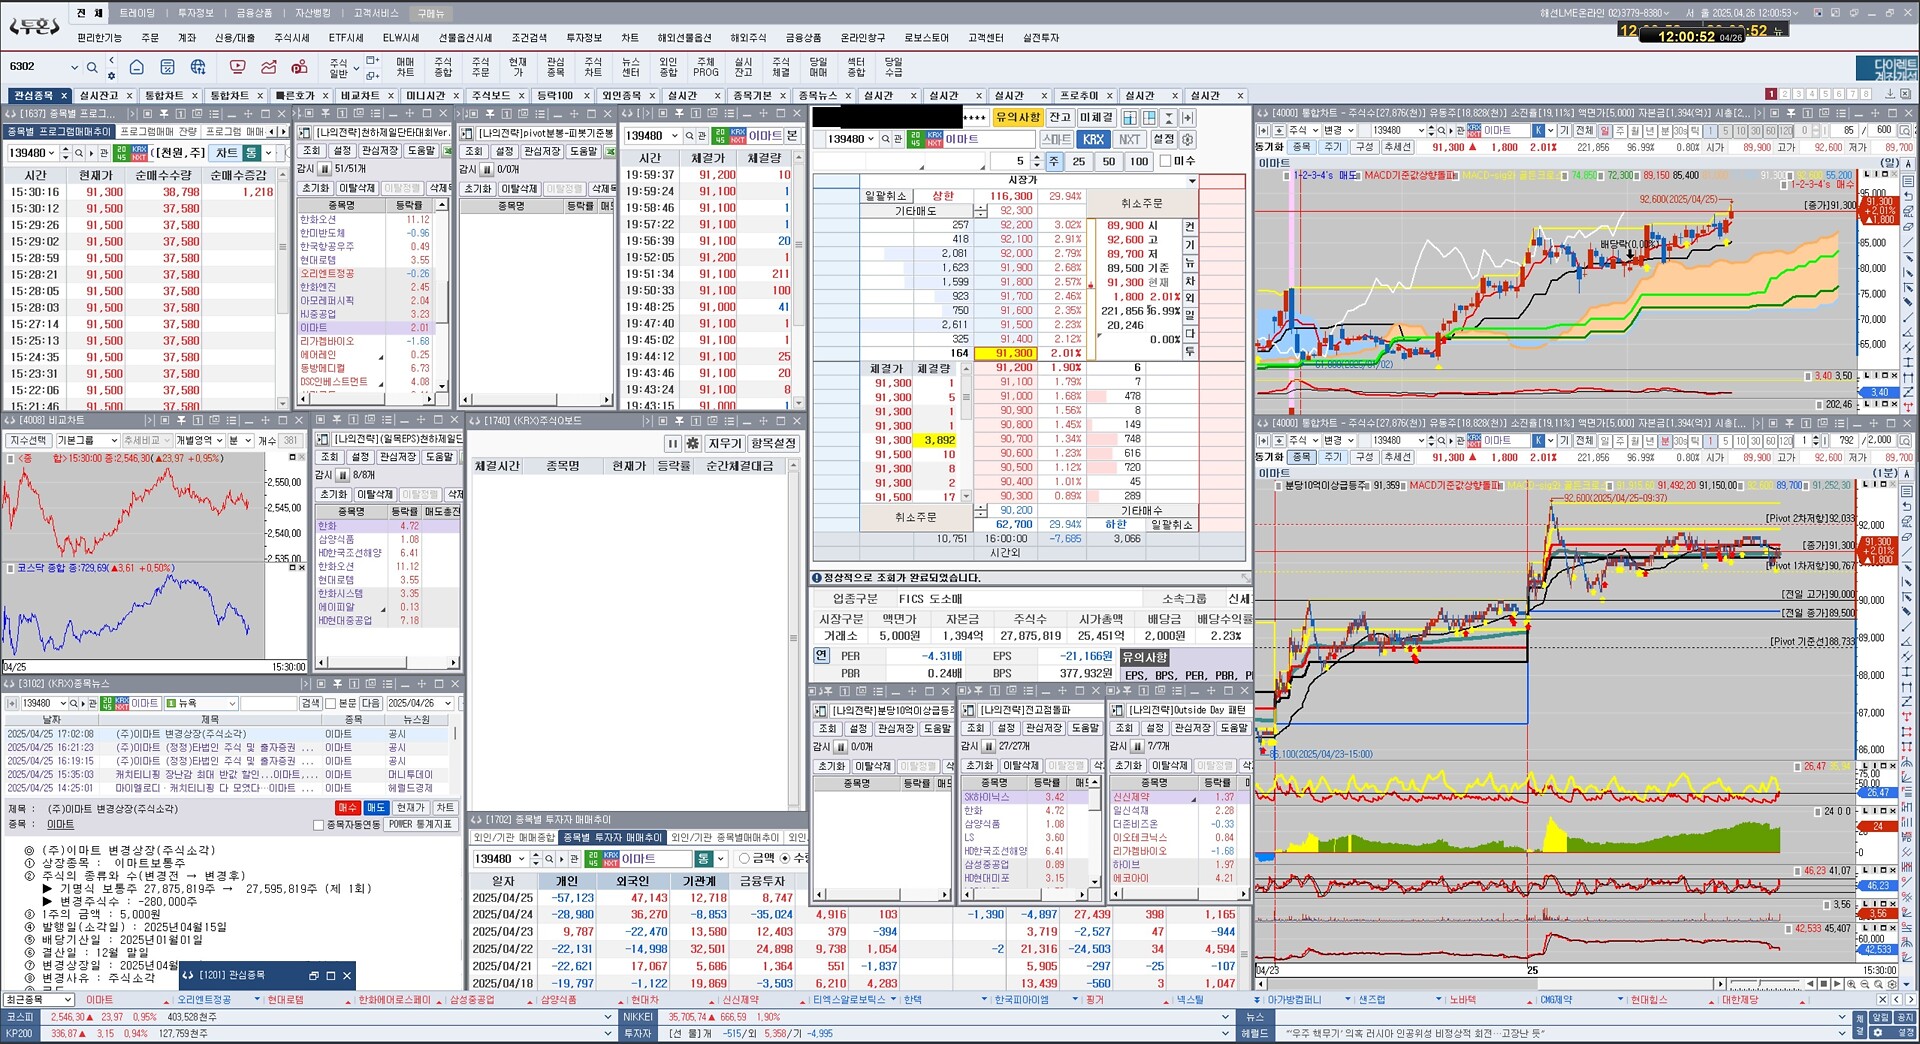Expand the 시장가 order type dropdown

click(1192, 181)
